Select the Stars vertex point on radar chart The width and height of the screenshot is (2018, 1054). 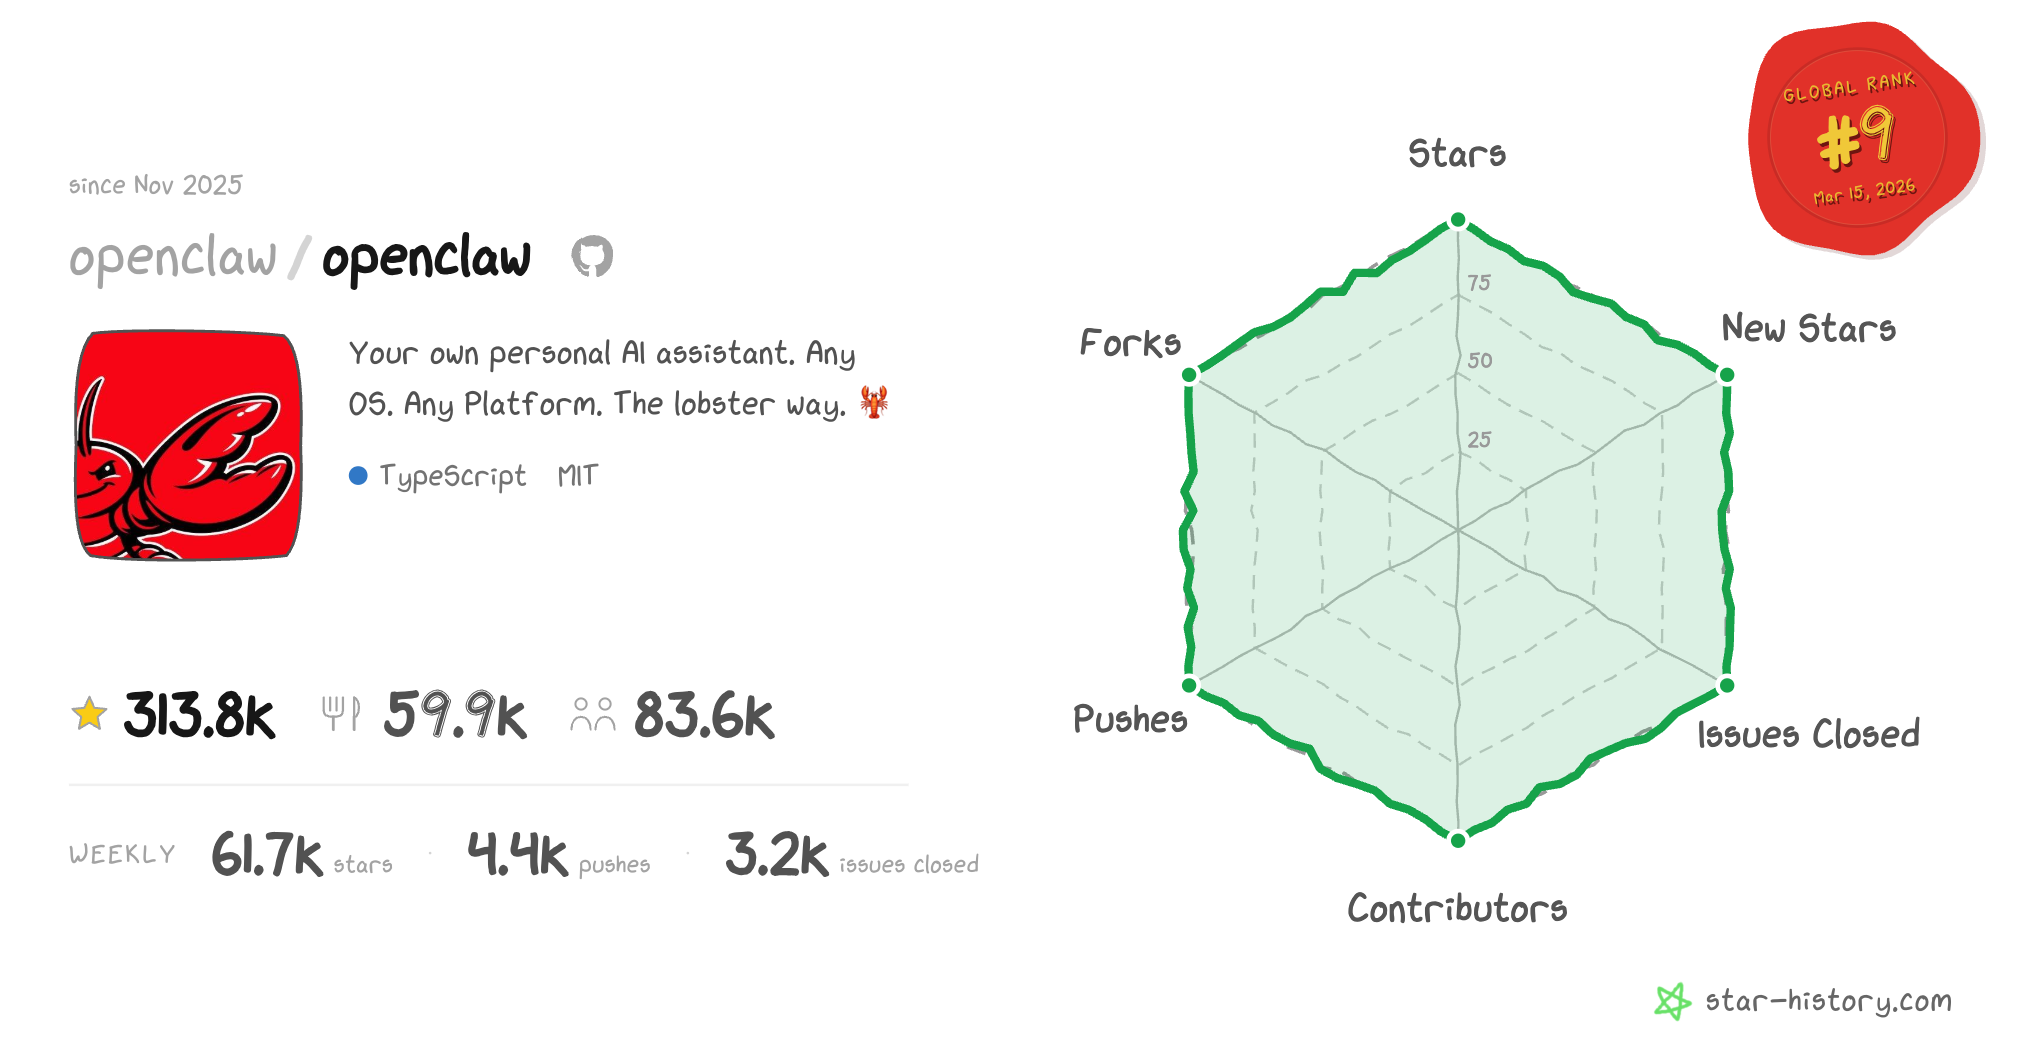[x=1458, y=220]
